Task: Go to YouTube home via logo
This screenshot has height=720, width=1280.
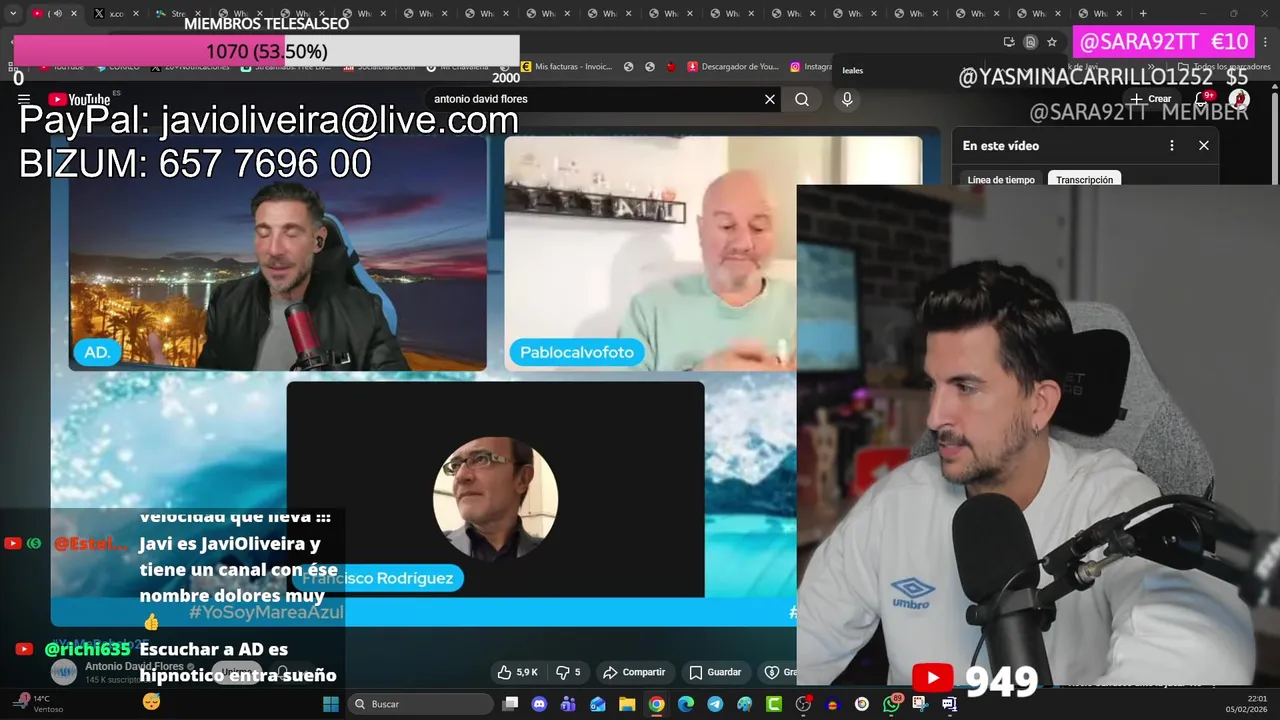Action: (79, 99)
